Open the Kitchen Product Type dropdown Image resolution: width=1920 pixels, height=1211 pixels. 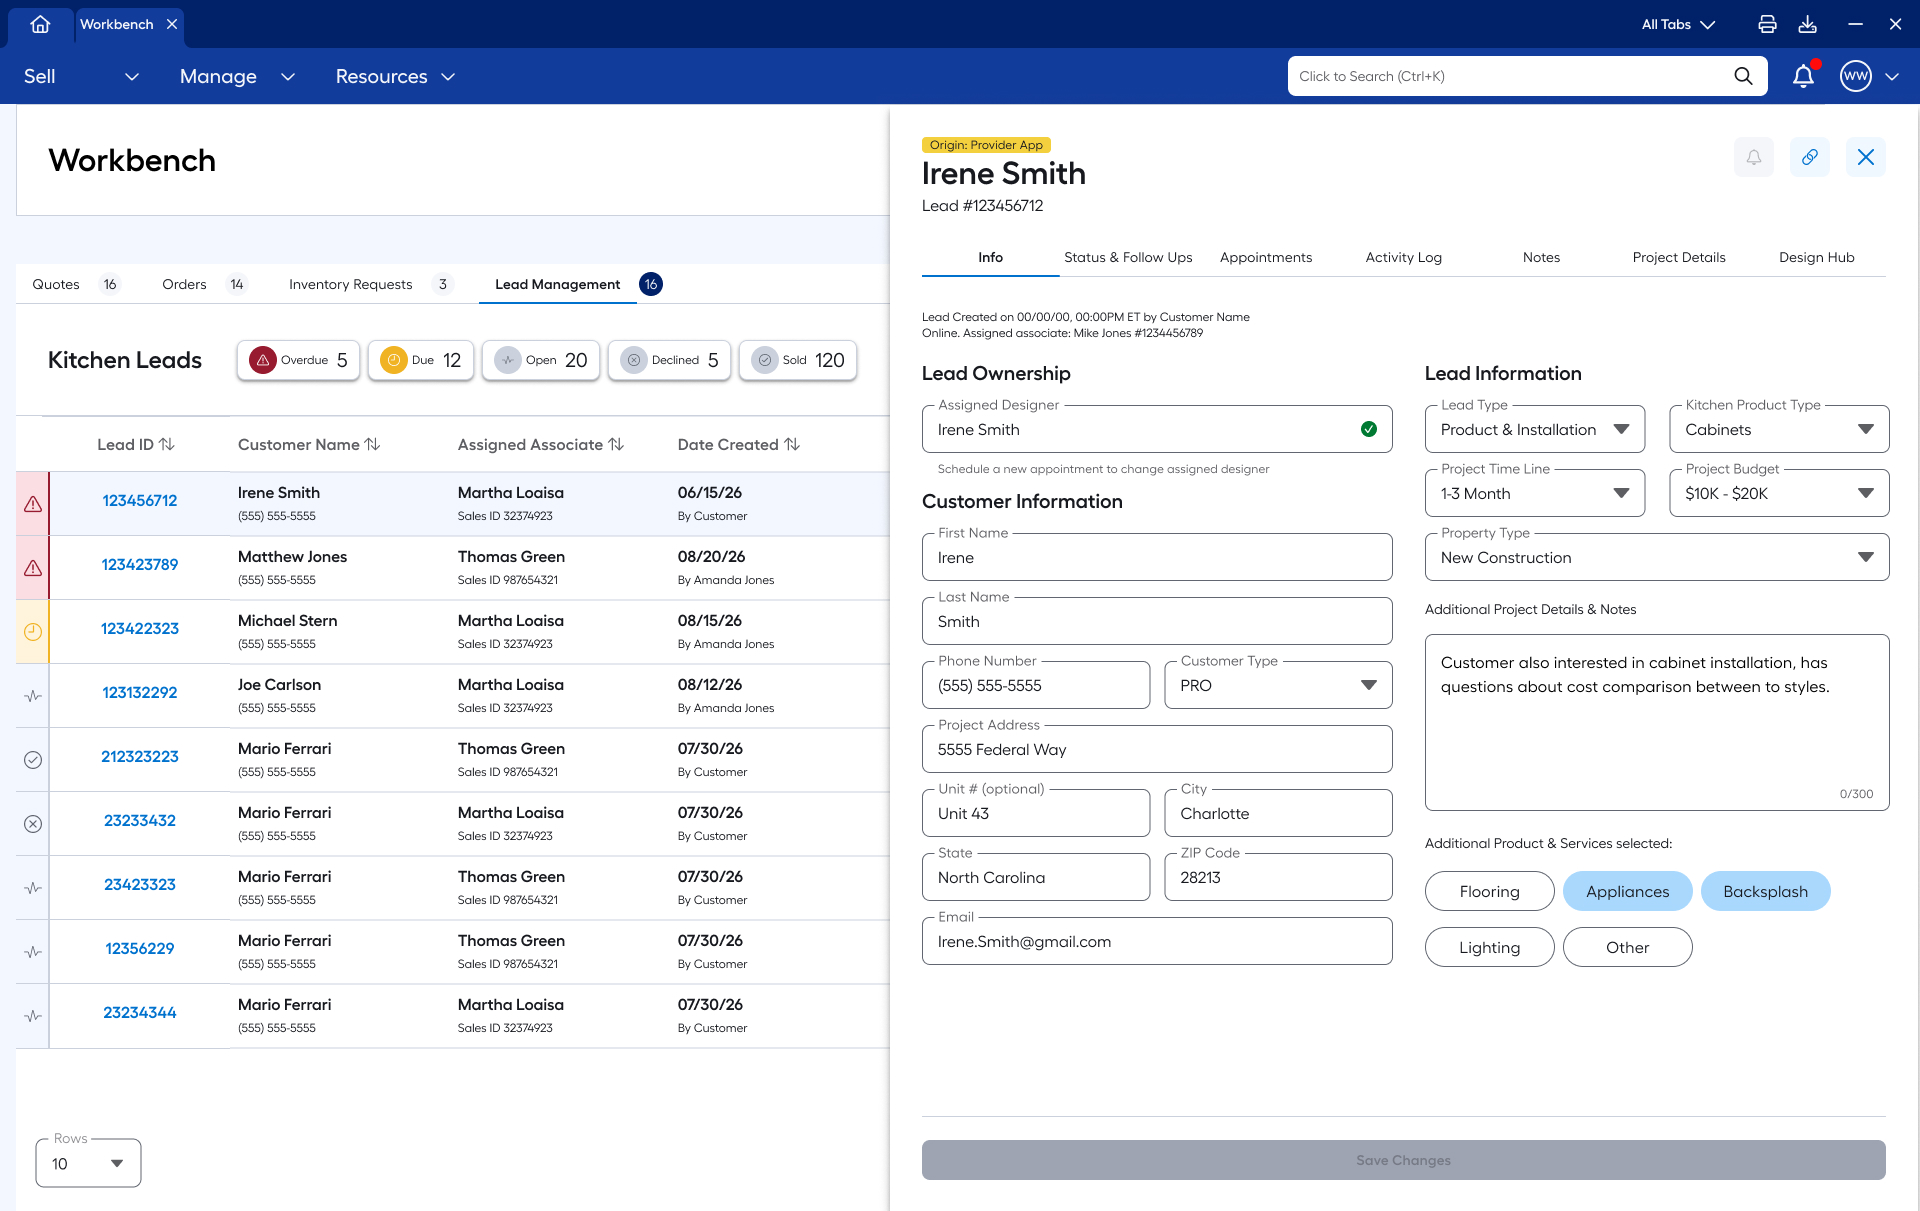[1779, 429]
